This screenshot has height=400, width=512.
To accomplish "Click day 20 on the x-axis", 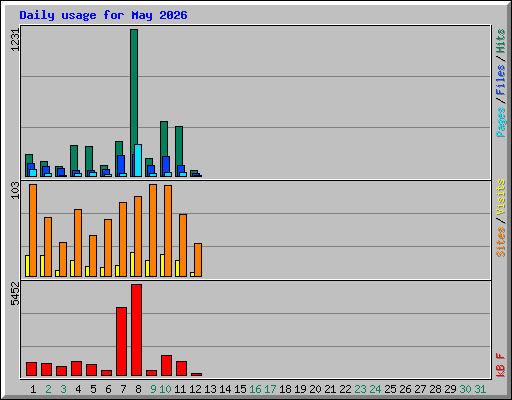I will click(x=315, y=389).
